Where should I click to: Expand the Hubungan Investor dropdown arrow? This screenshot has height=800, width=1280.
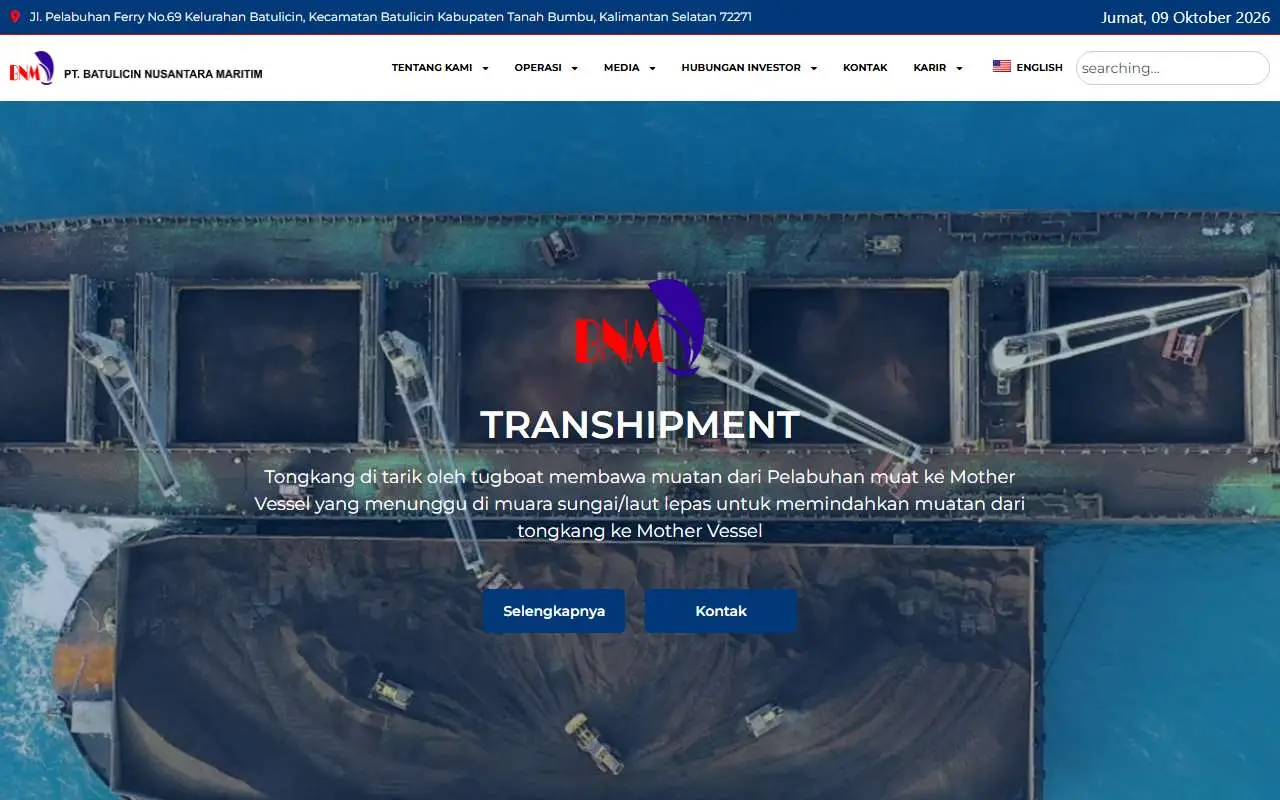pyautogui.click(x=813, y=68)
